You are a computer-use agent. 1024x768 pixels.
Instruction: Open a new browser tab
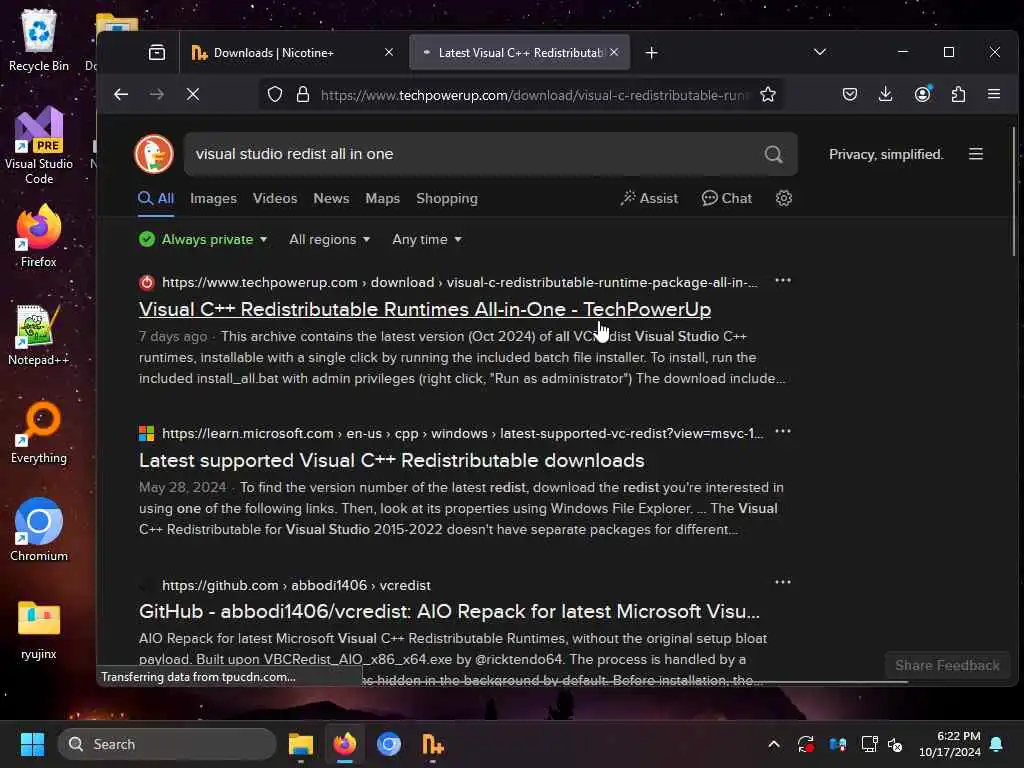(651, 53)
